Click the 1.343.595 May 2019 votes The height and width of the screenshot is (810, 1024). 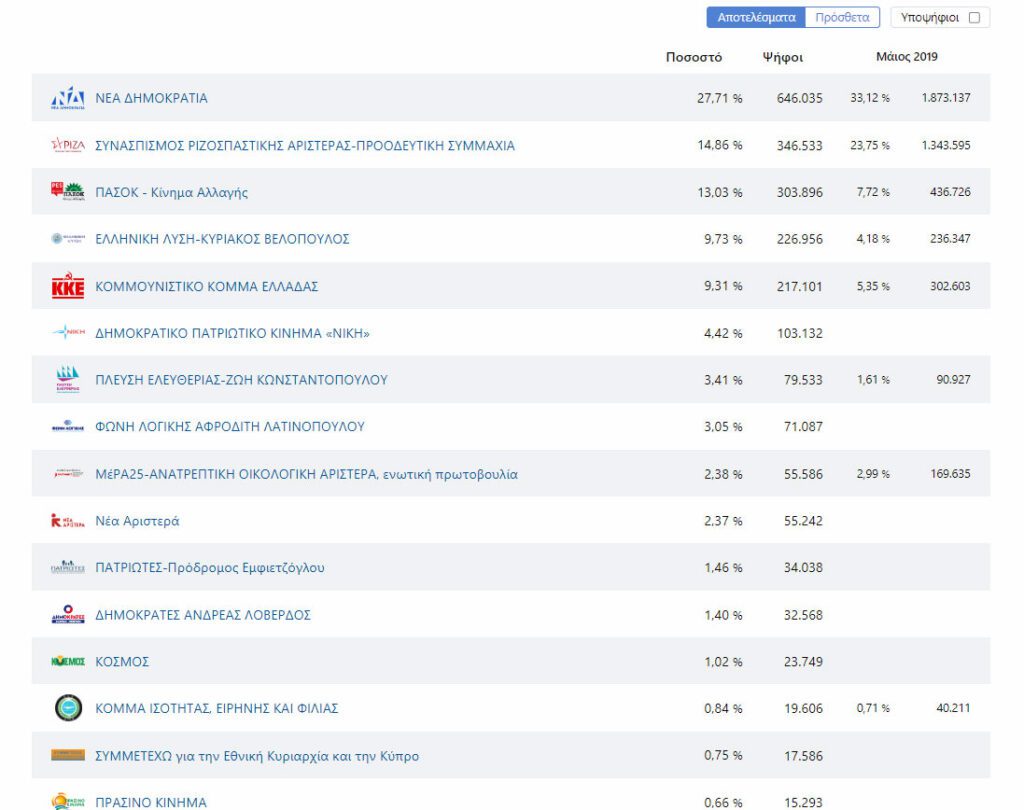[946, 145]
